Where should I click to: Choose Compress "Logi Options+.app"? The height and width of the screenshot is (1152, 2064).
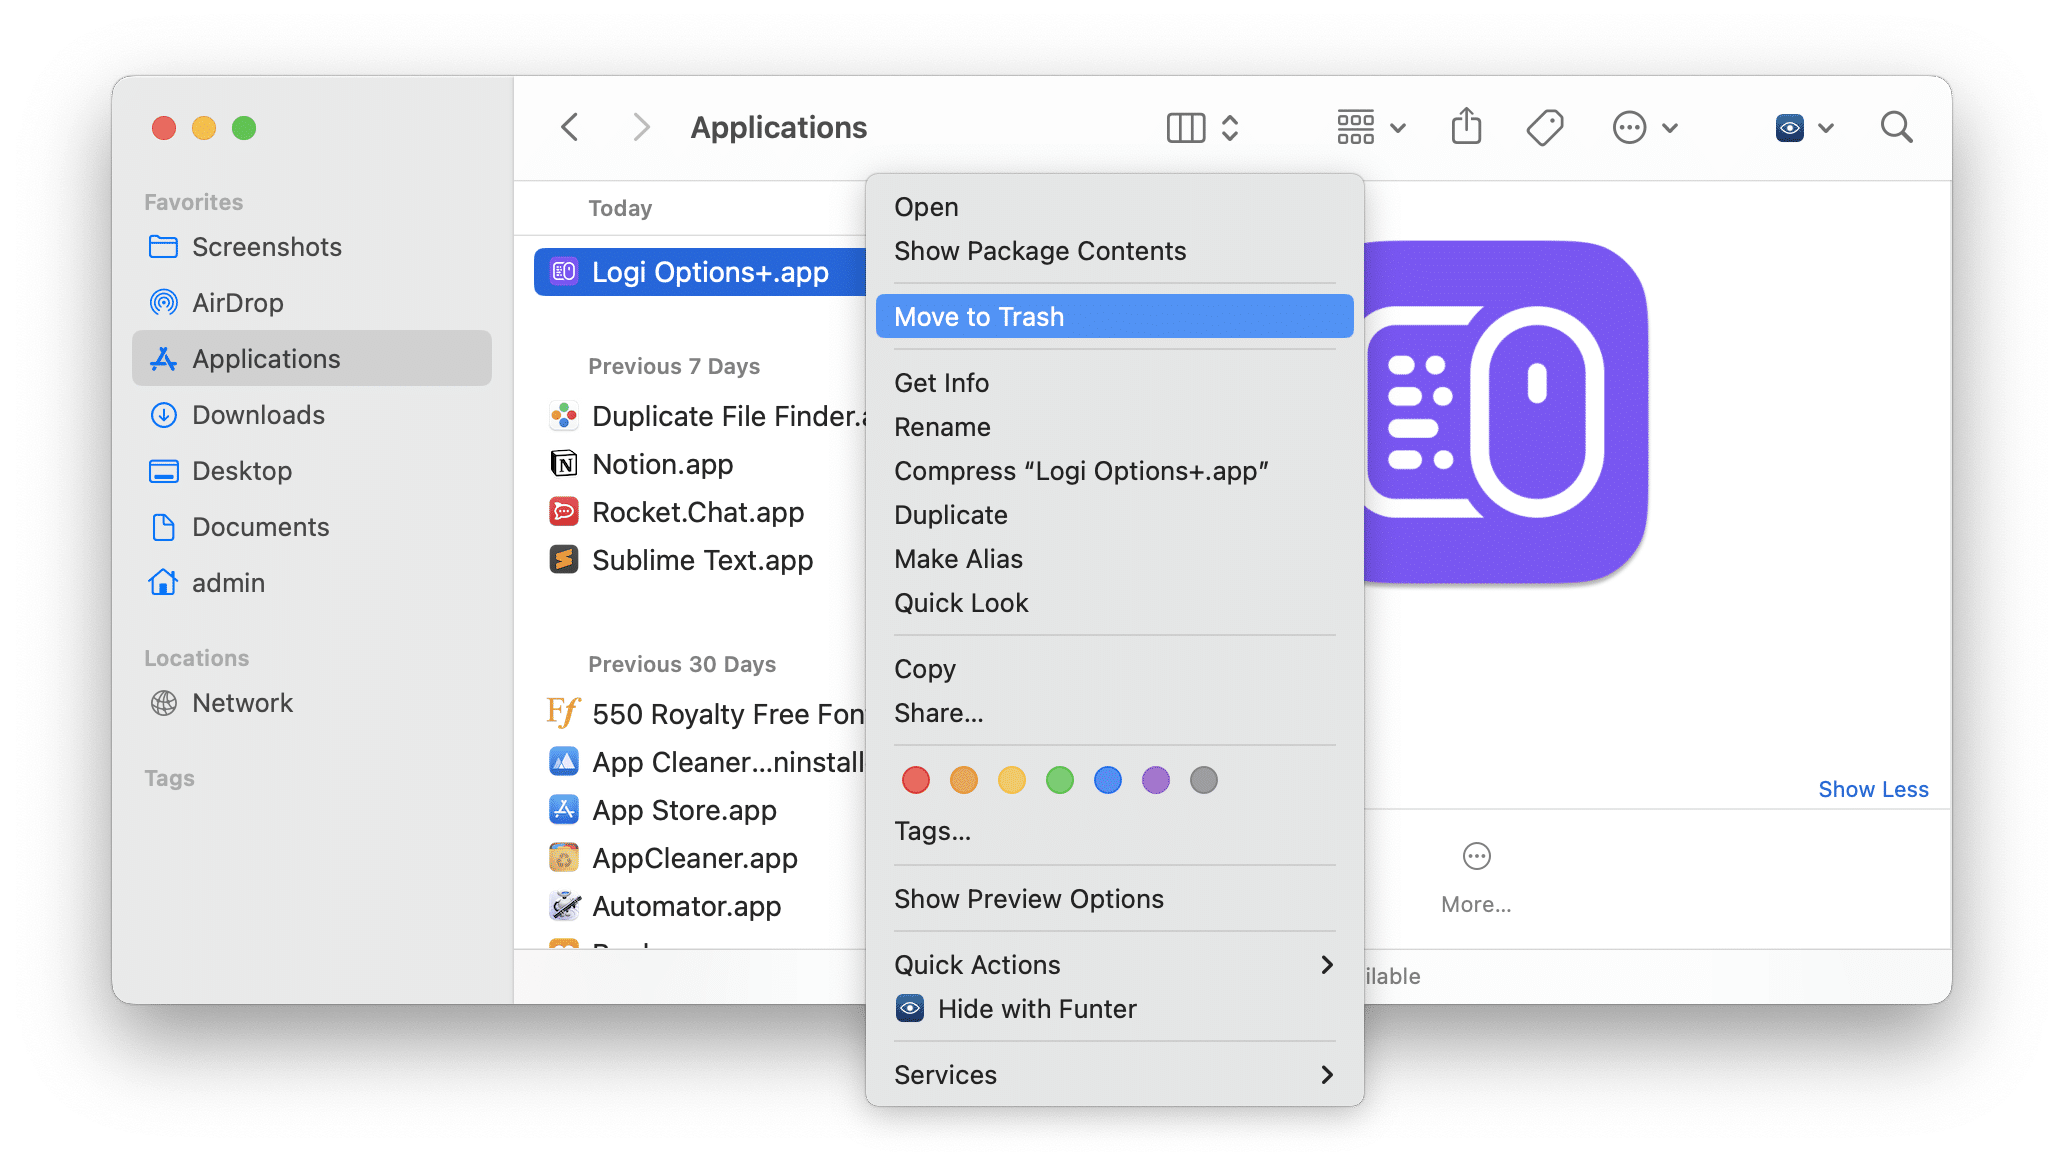pyautogui.click(x=1114, y=471)
